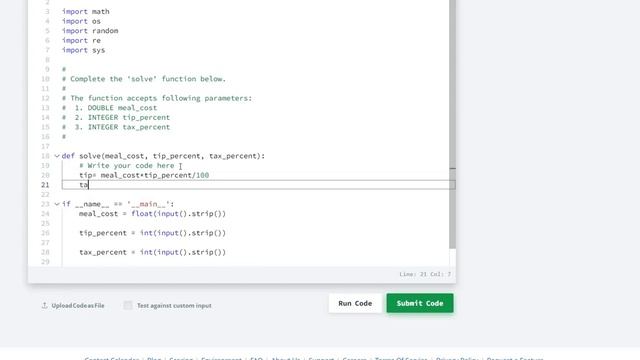The width and height of the screenshot is (640, 360).
Task: Collapse the if __name__ block fold arrow
Action: pyautogui.click(x=57, y=204)
